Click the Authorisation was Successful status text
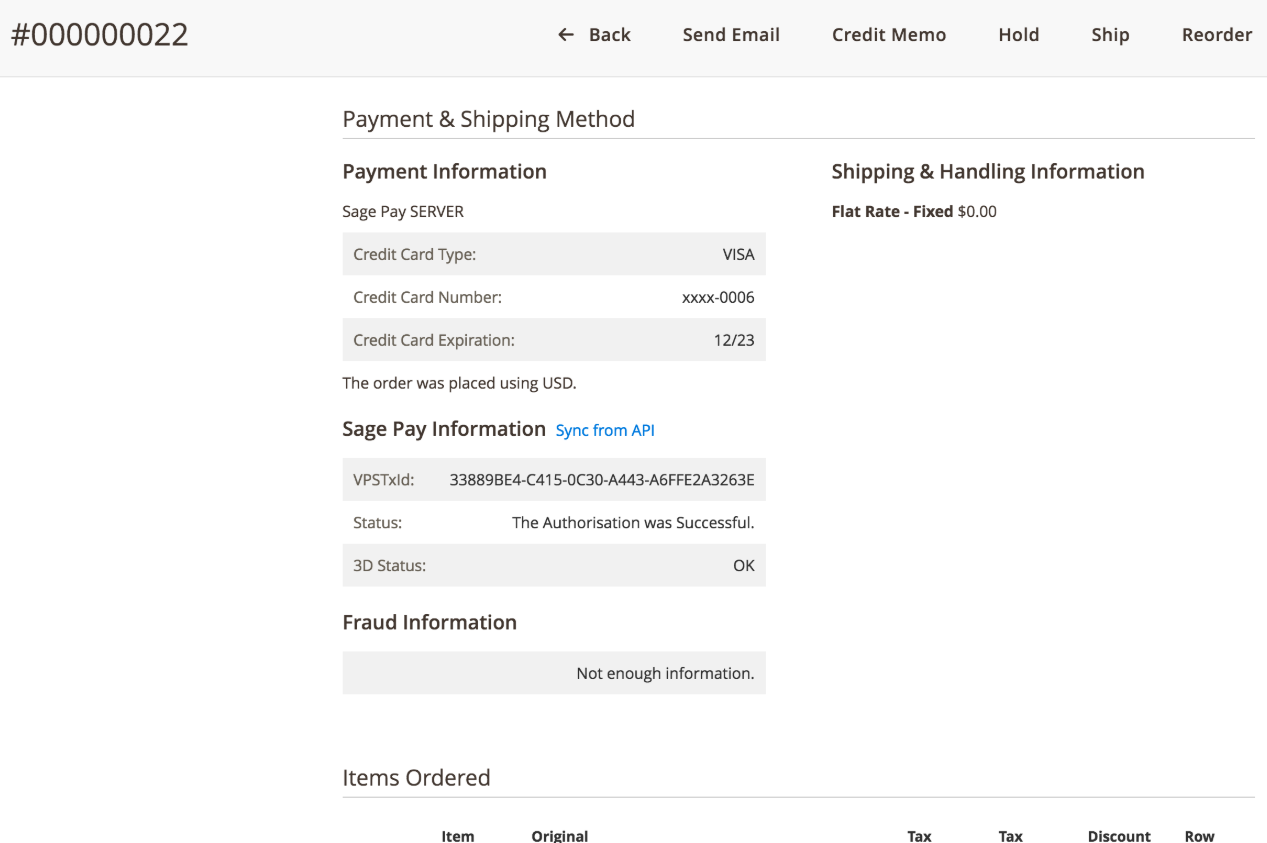Viewport: 1267px width, 843px height. point(632,523)
